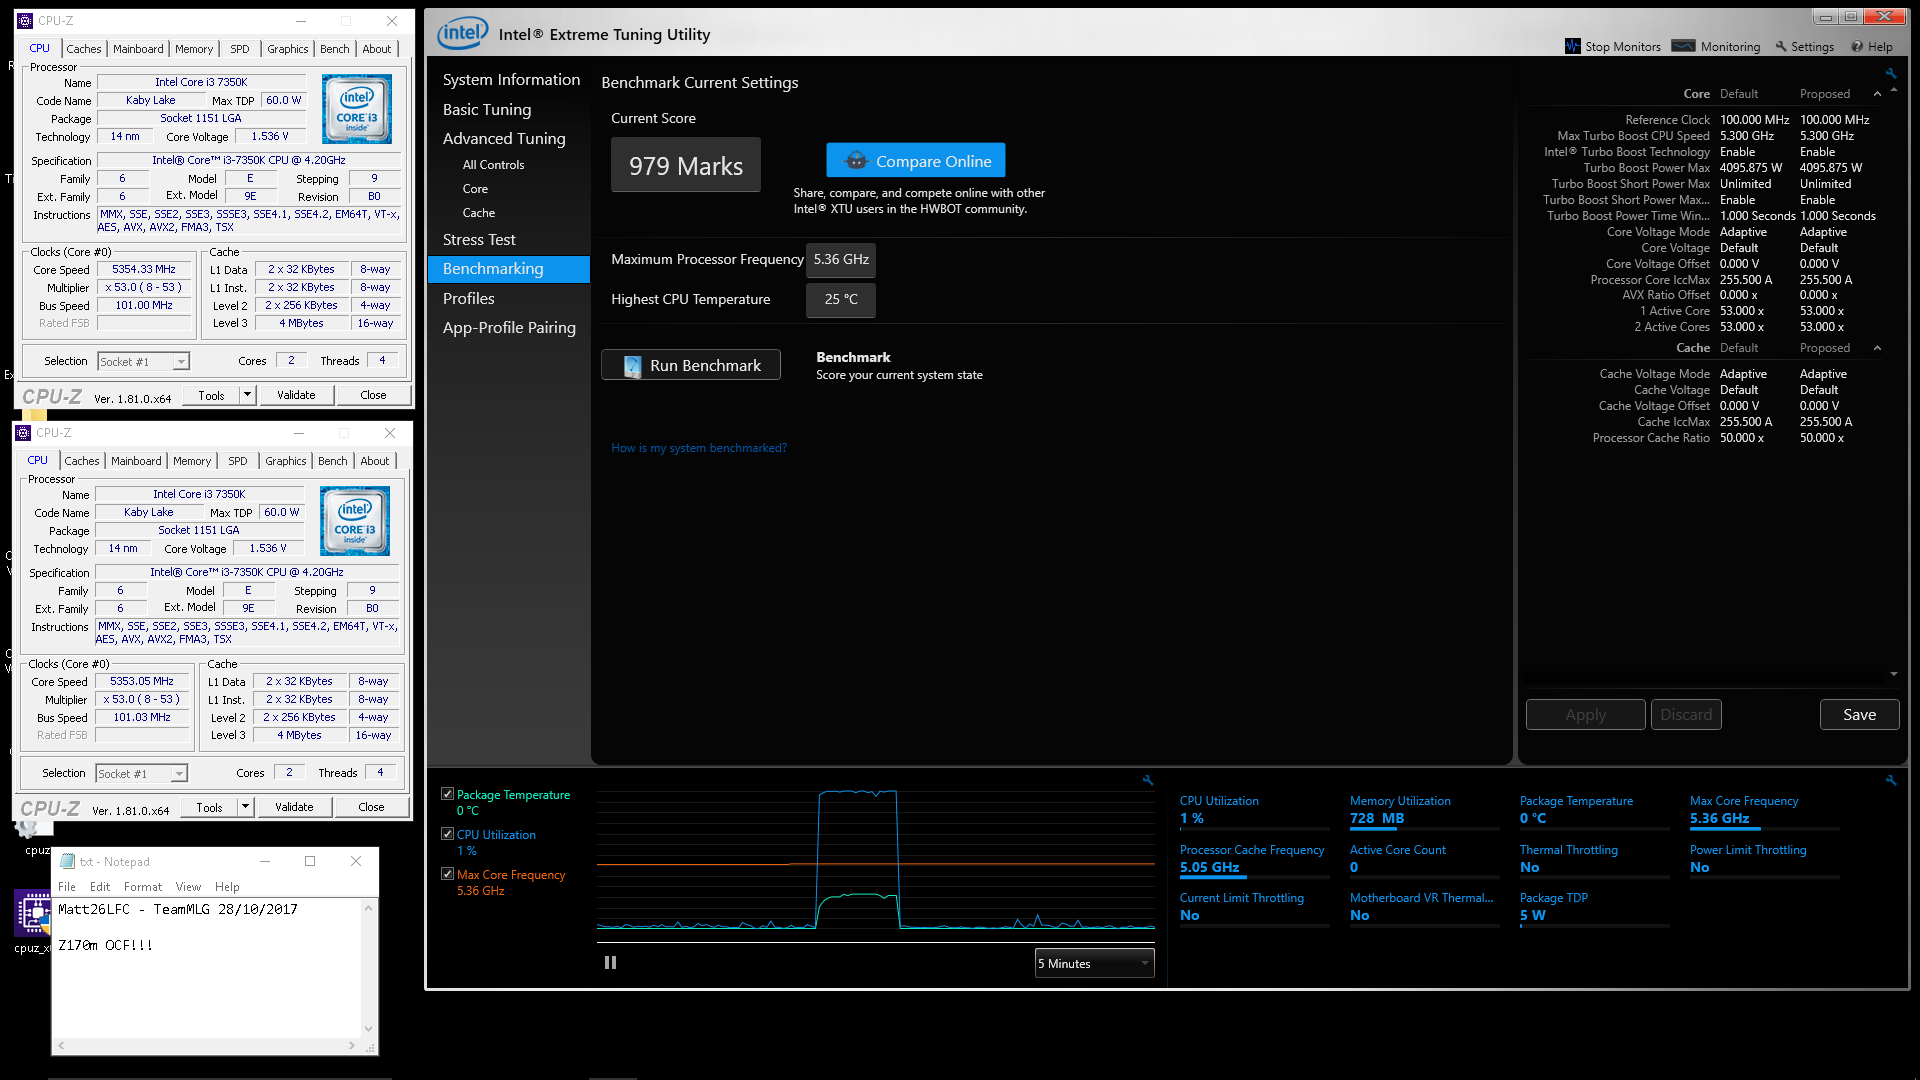Open Tools dropdown arrow in bottom CPU-Z
The image size is (1920, 1080).
point(245,807)
